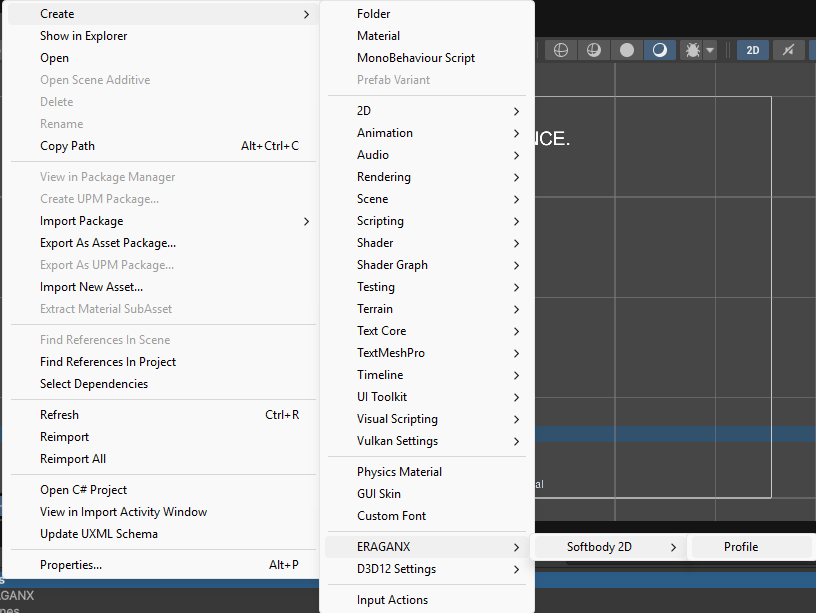
Task: Toggle scene lighting icon next to 2D
Action: pyautogui.click(x=788, y=50)
